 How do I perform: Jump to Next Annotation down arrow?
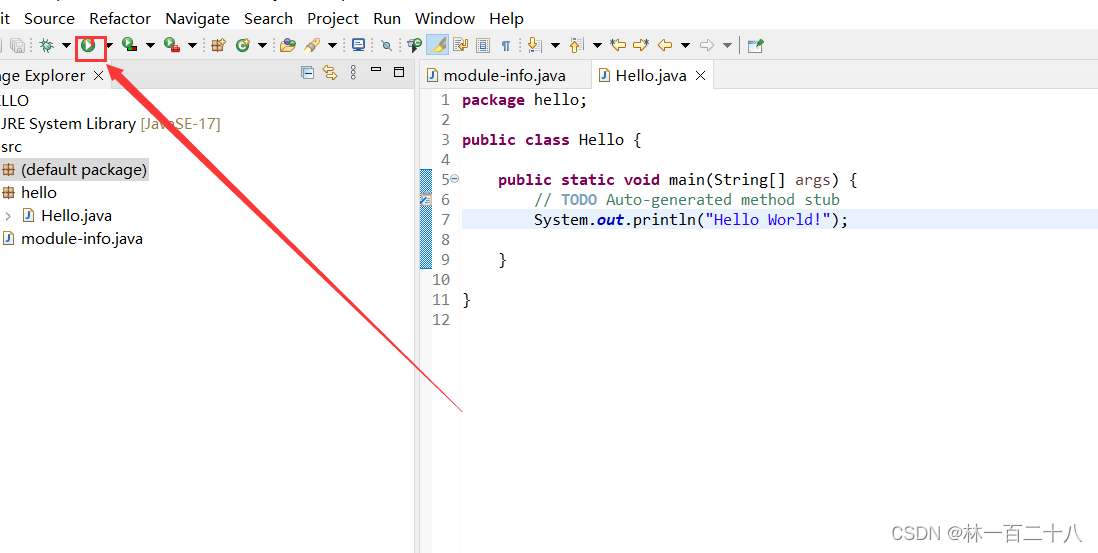tap(534, 46)
